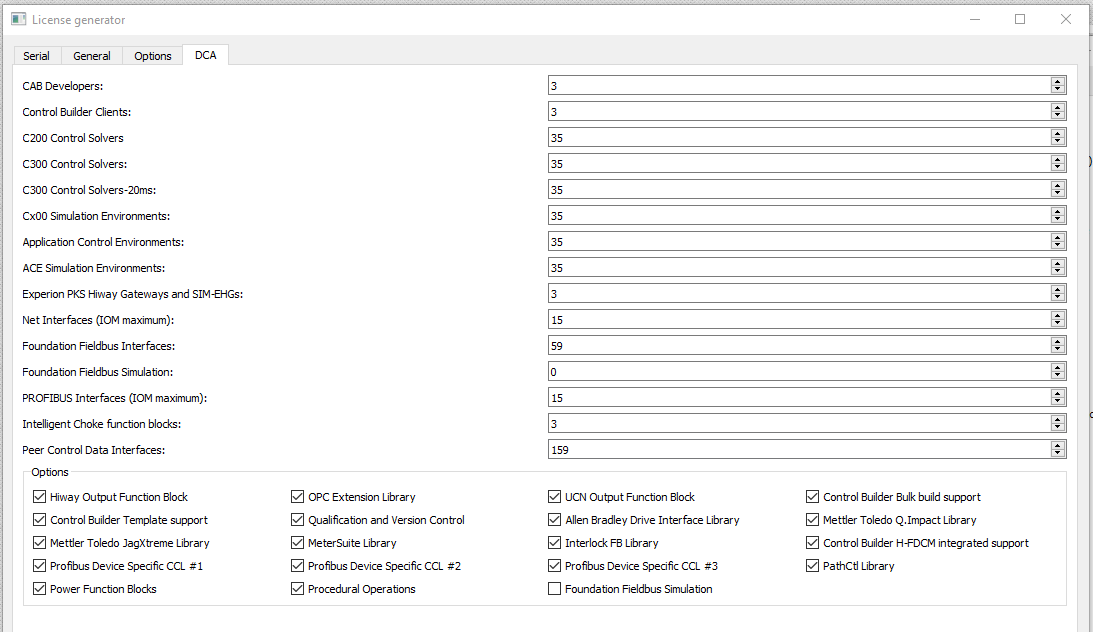Increase CAB Developers with the spinner arrows
Image resolution: width=1093 pixels, height=632 pixels.
point(1057,82)
